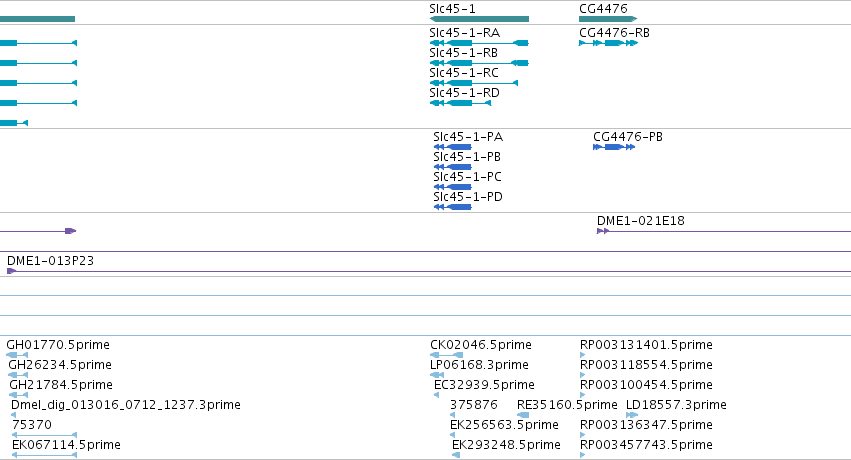
Task: Select EST RP003457743.5prime
Action: 583,455
